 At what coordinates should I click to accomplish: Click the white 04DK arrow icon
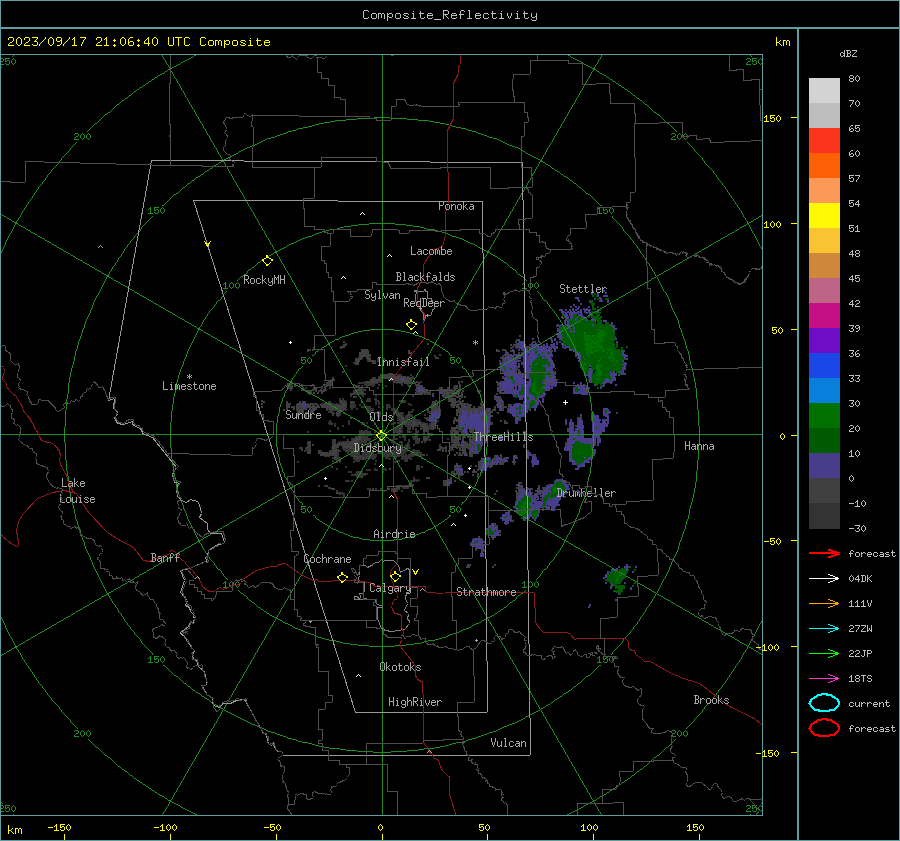click(824, 579)
